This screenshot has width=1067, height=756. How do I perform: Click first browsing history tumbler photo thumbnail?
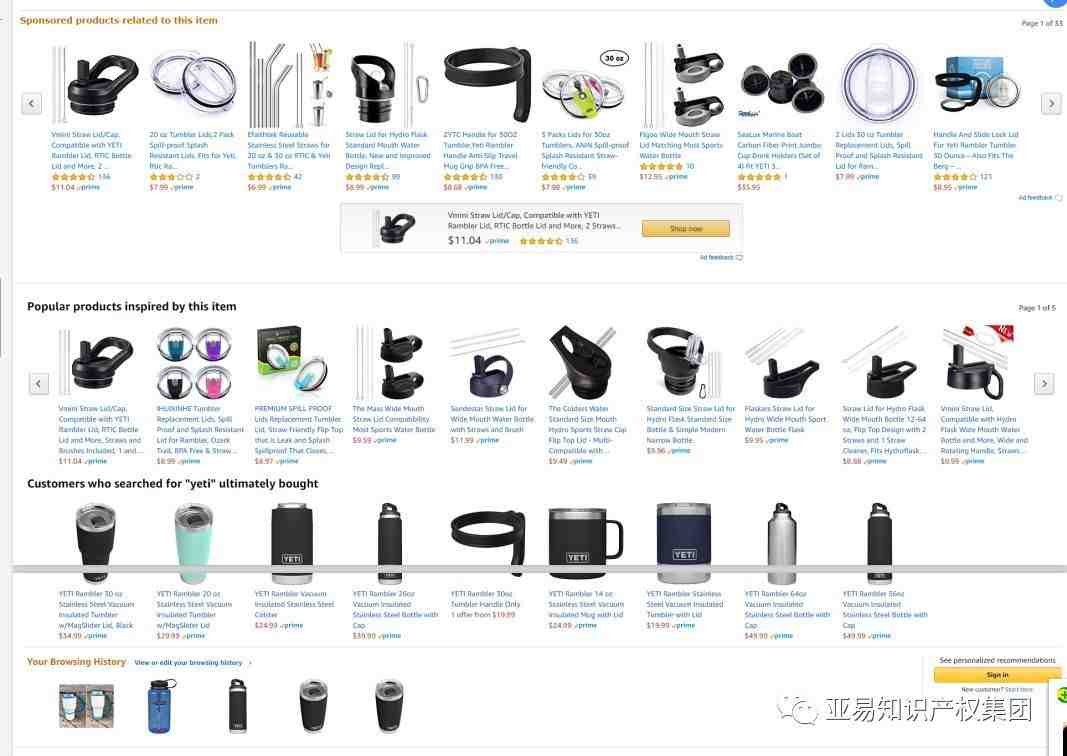86,706
